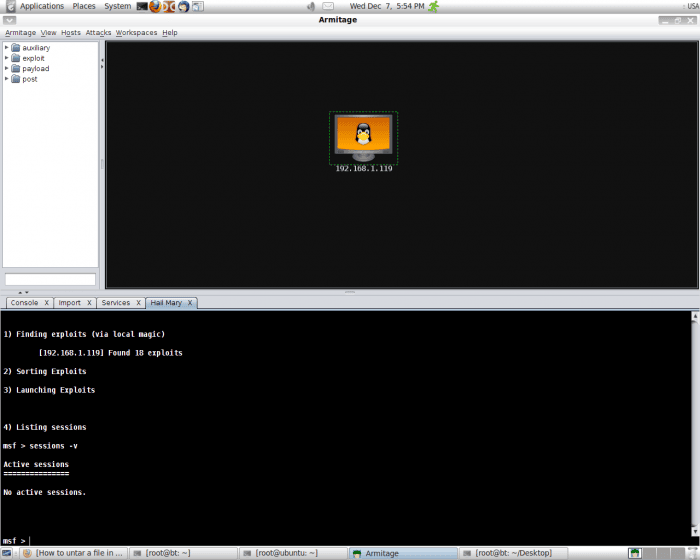Click the module search field

(x=50, y=279)
